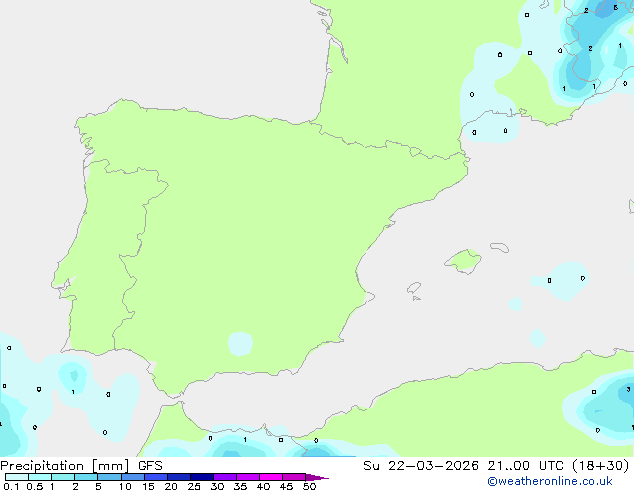Click the lightest 0.1–0.5 mm legend swatch
The image size is (634, 490).
pyautogui.click(x=17, y=477)
